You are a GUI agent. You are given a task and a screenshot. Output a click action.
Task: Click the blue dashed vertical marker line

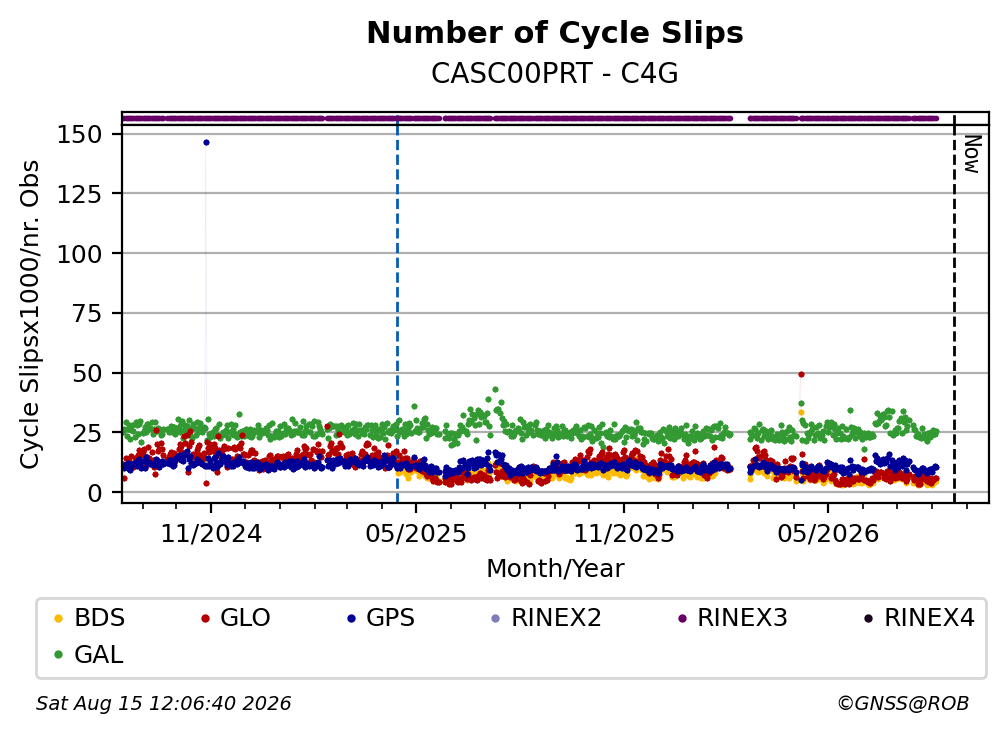click(397, 309)
